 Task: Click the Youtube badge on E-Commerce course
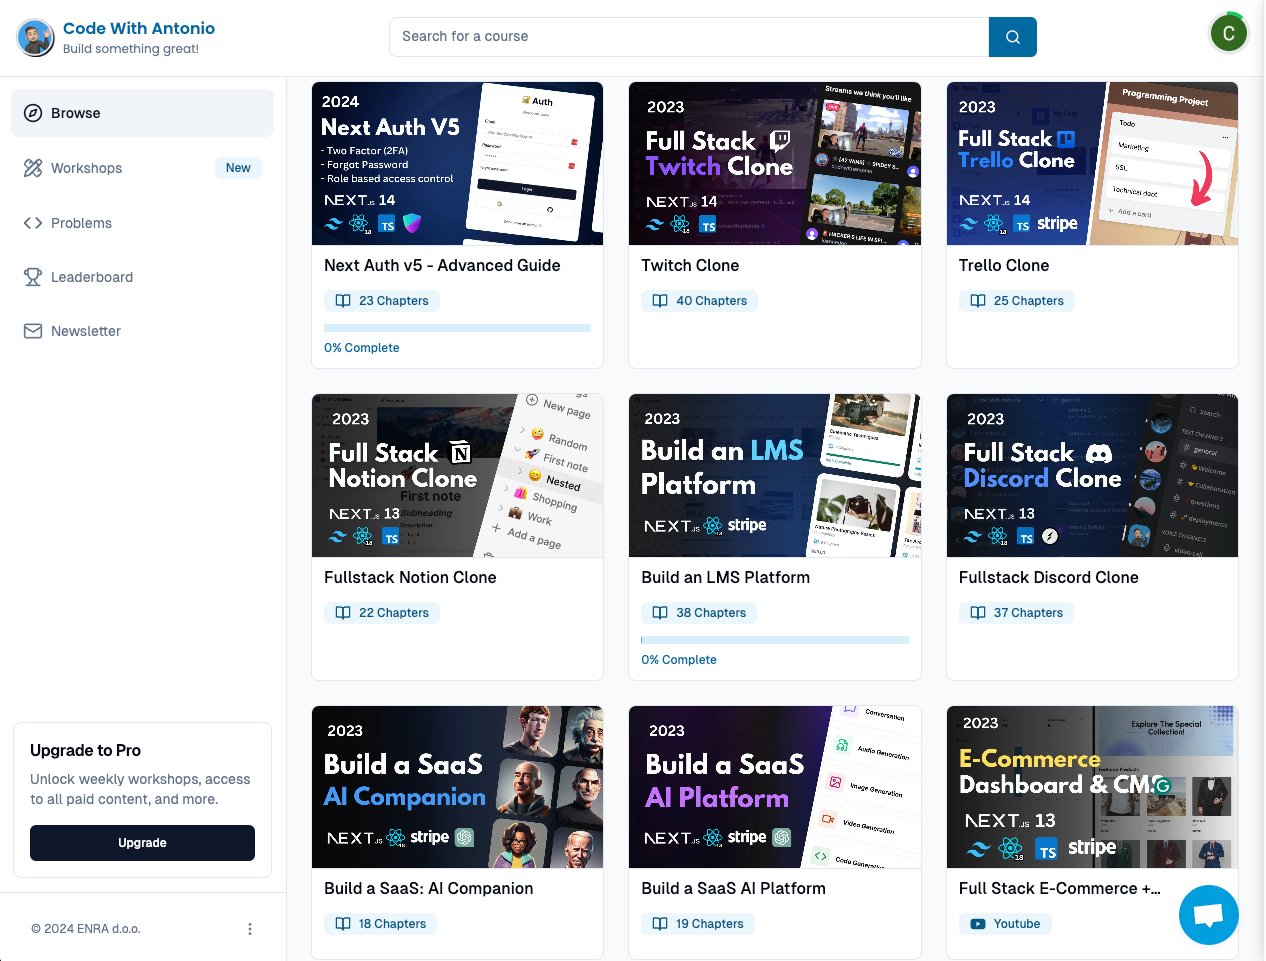[x=1004, y=924]
